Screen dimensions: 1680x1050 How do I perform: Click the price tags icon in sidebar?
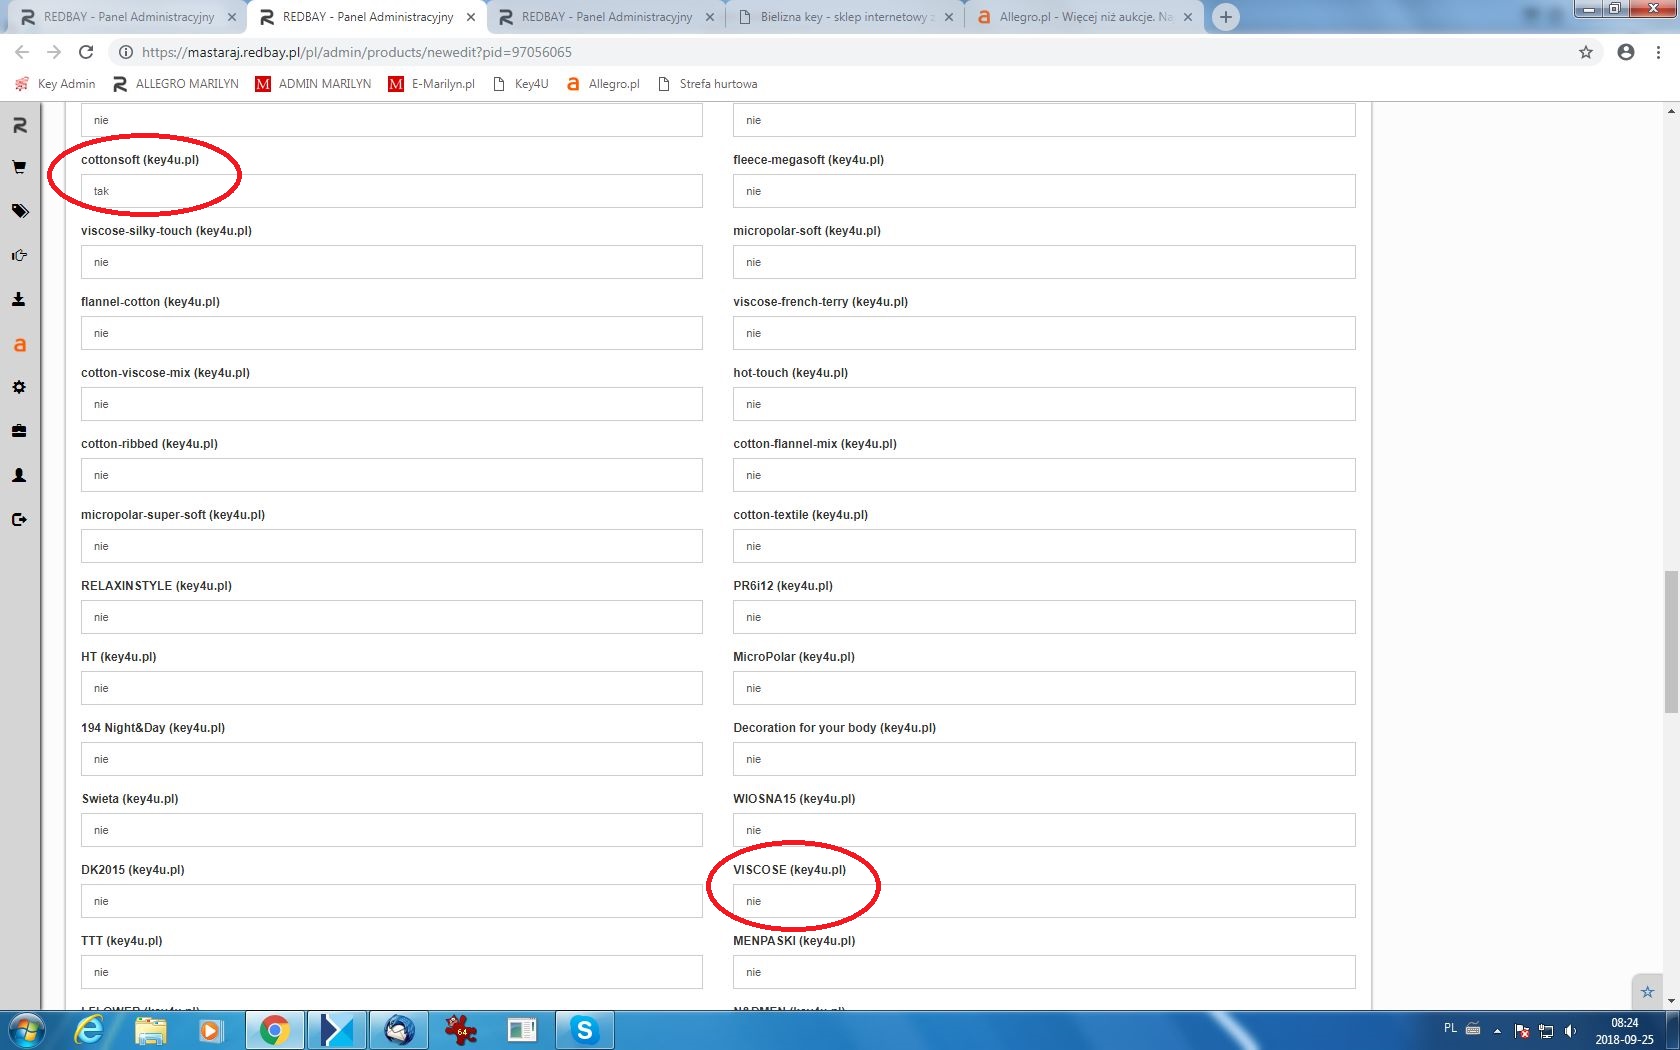point(19,211)
